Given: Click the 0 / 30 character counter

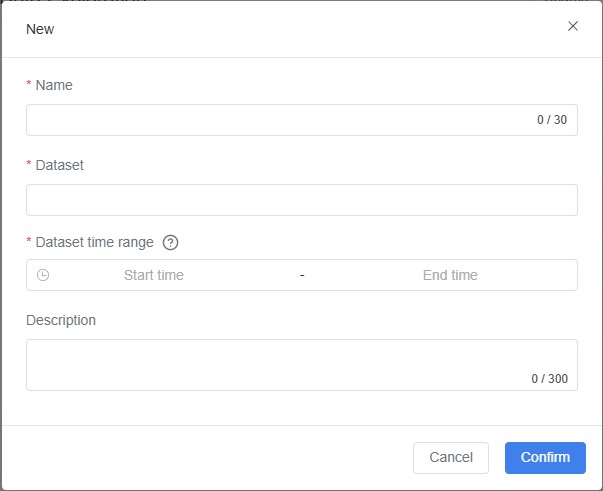Looking at the screenshot, I should click(x=552, y=120).
